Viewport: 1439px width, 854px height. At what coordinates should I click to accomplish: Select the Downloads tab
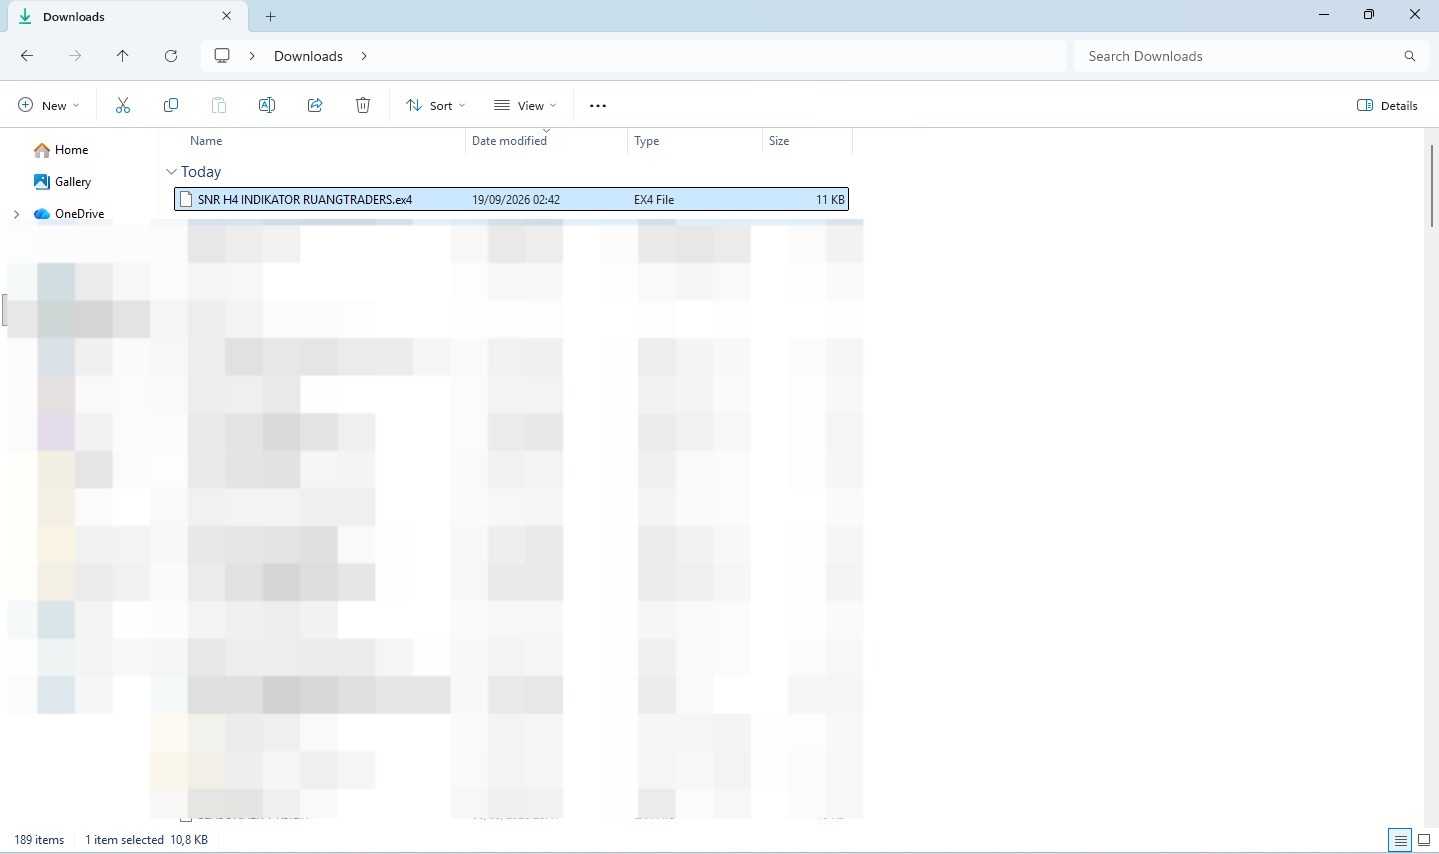pos(126,17)
